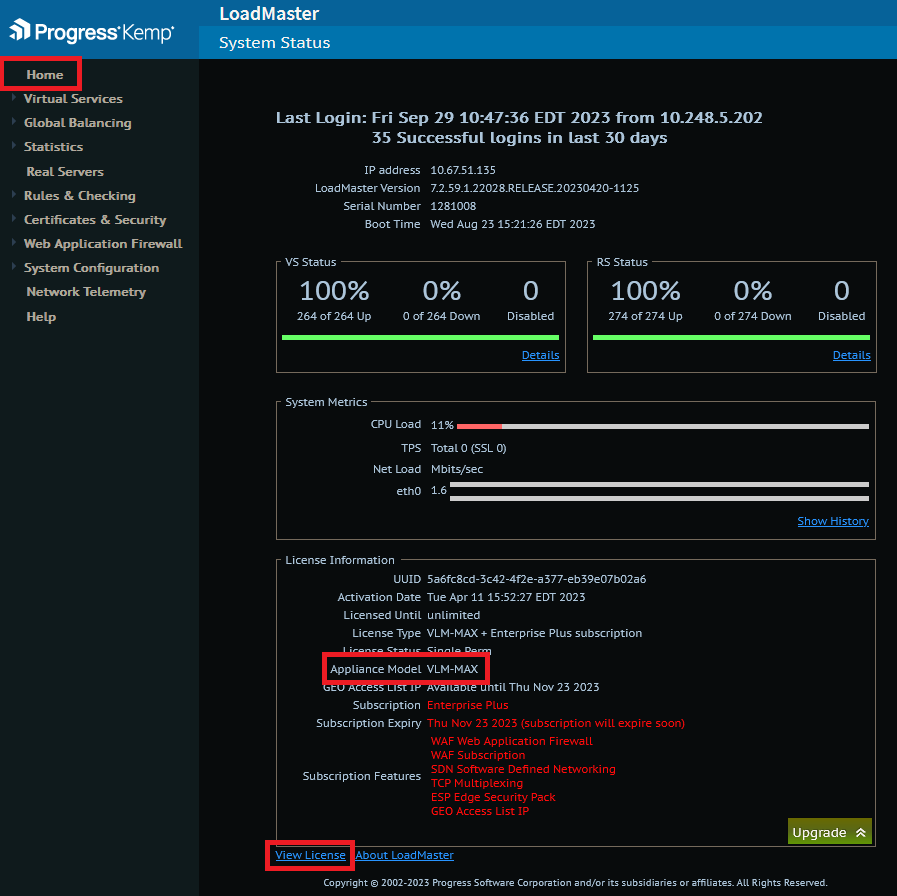Select Virtual Services in sidebar
The width and height of the screenshot is (897, 896).
click(x=73, y=99)
